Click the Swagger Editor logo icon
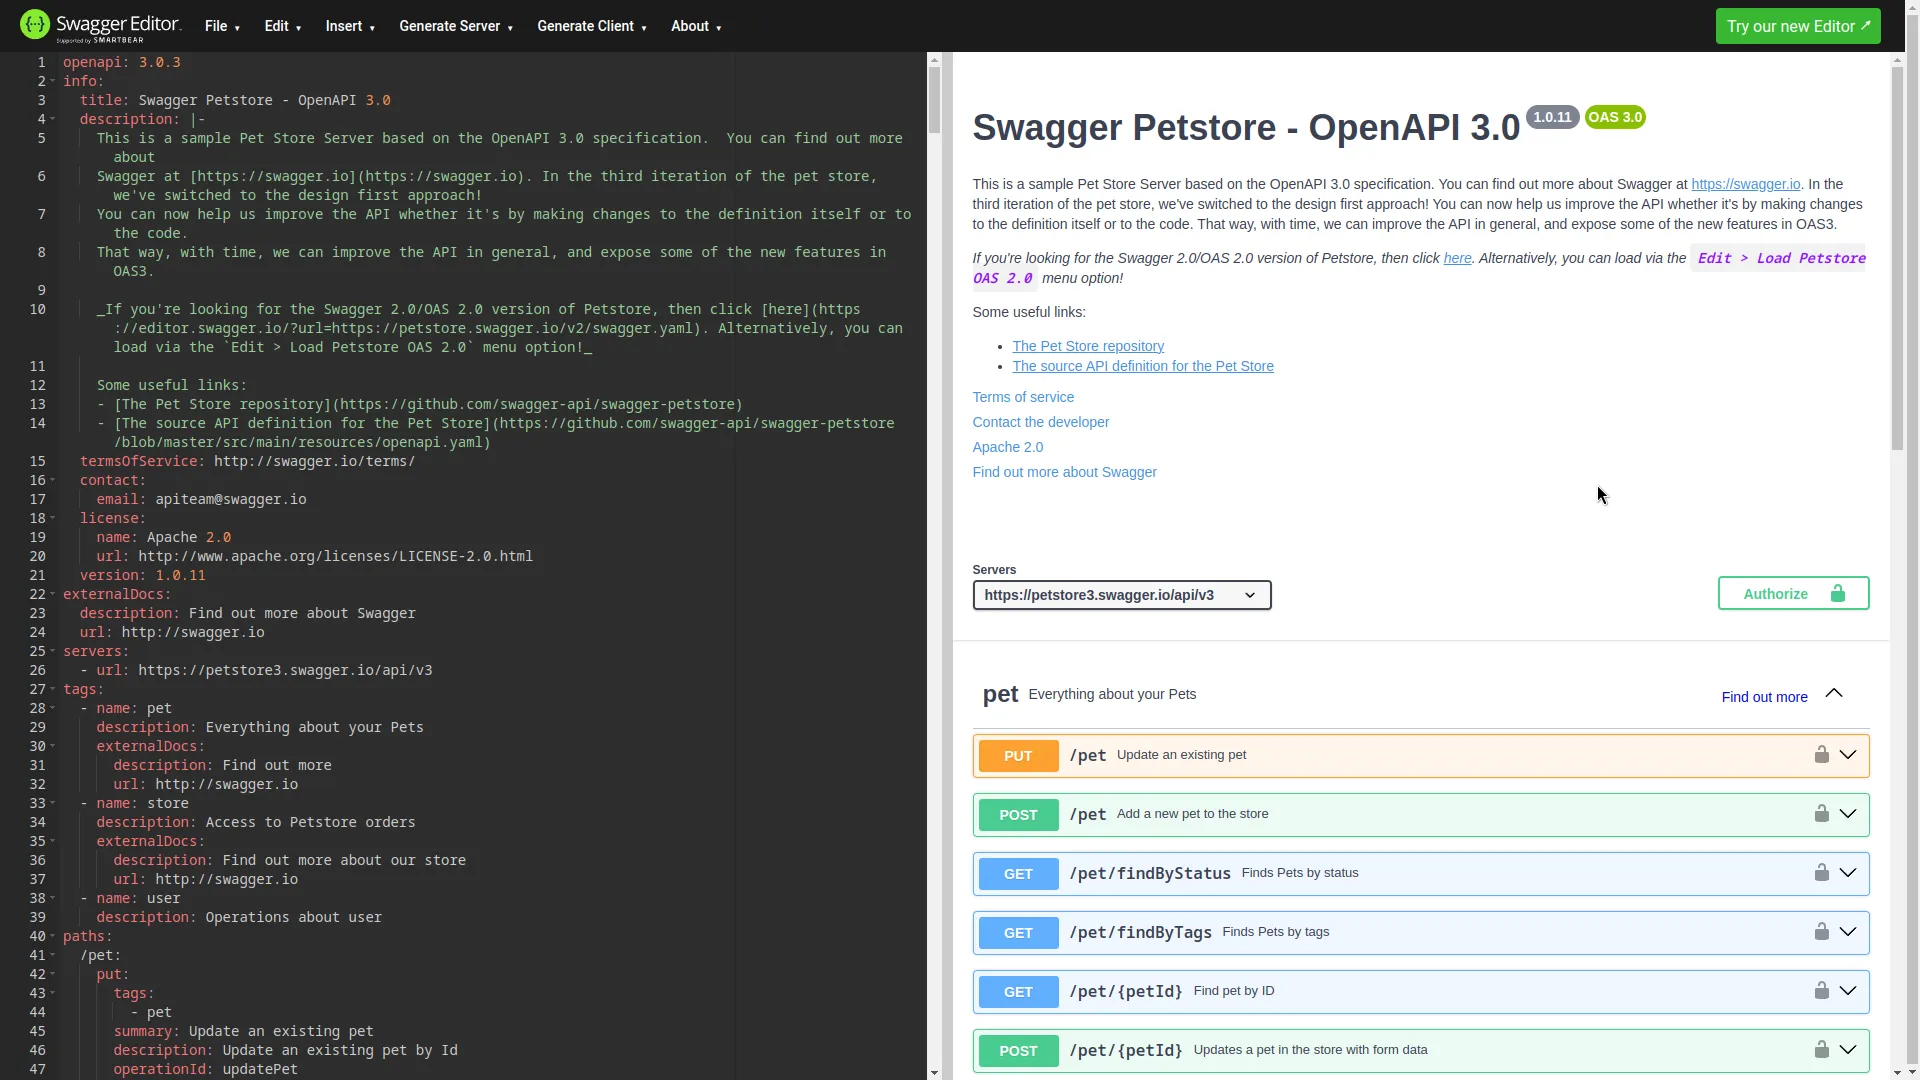 tap(34, 25)
